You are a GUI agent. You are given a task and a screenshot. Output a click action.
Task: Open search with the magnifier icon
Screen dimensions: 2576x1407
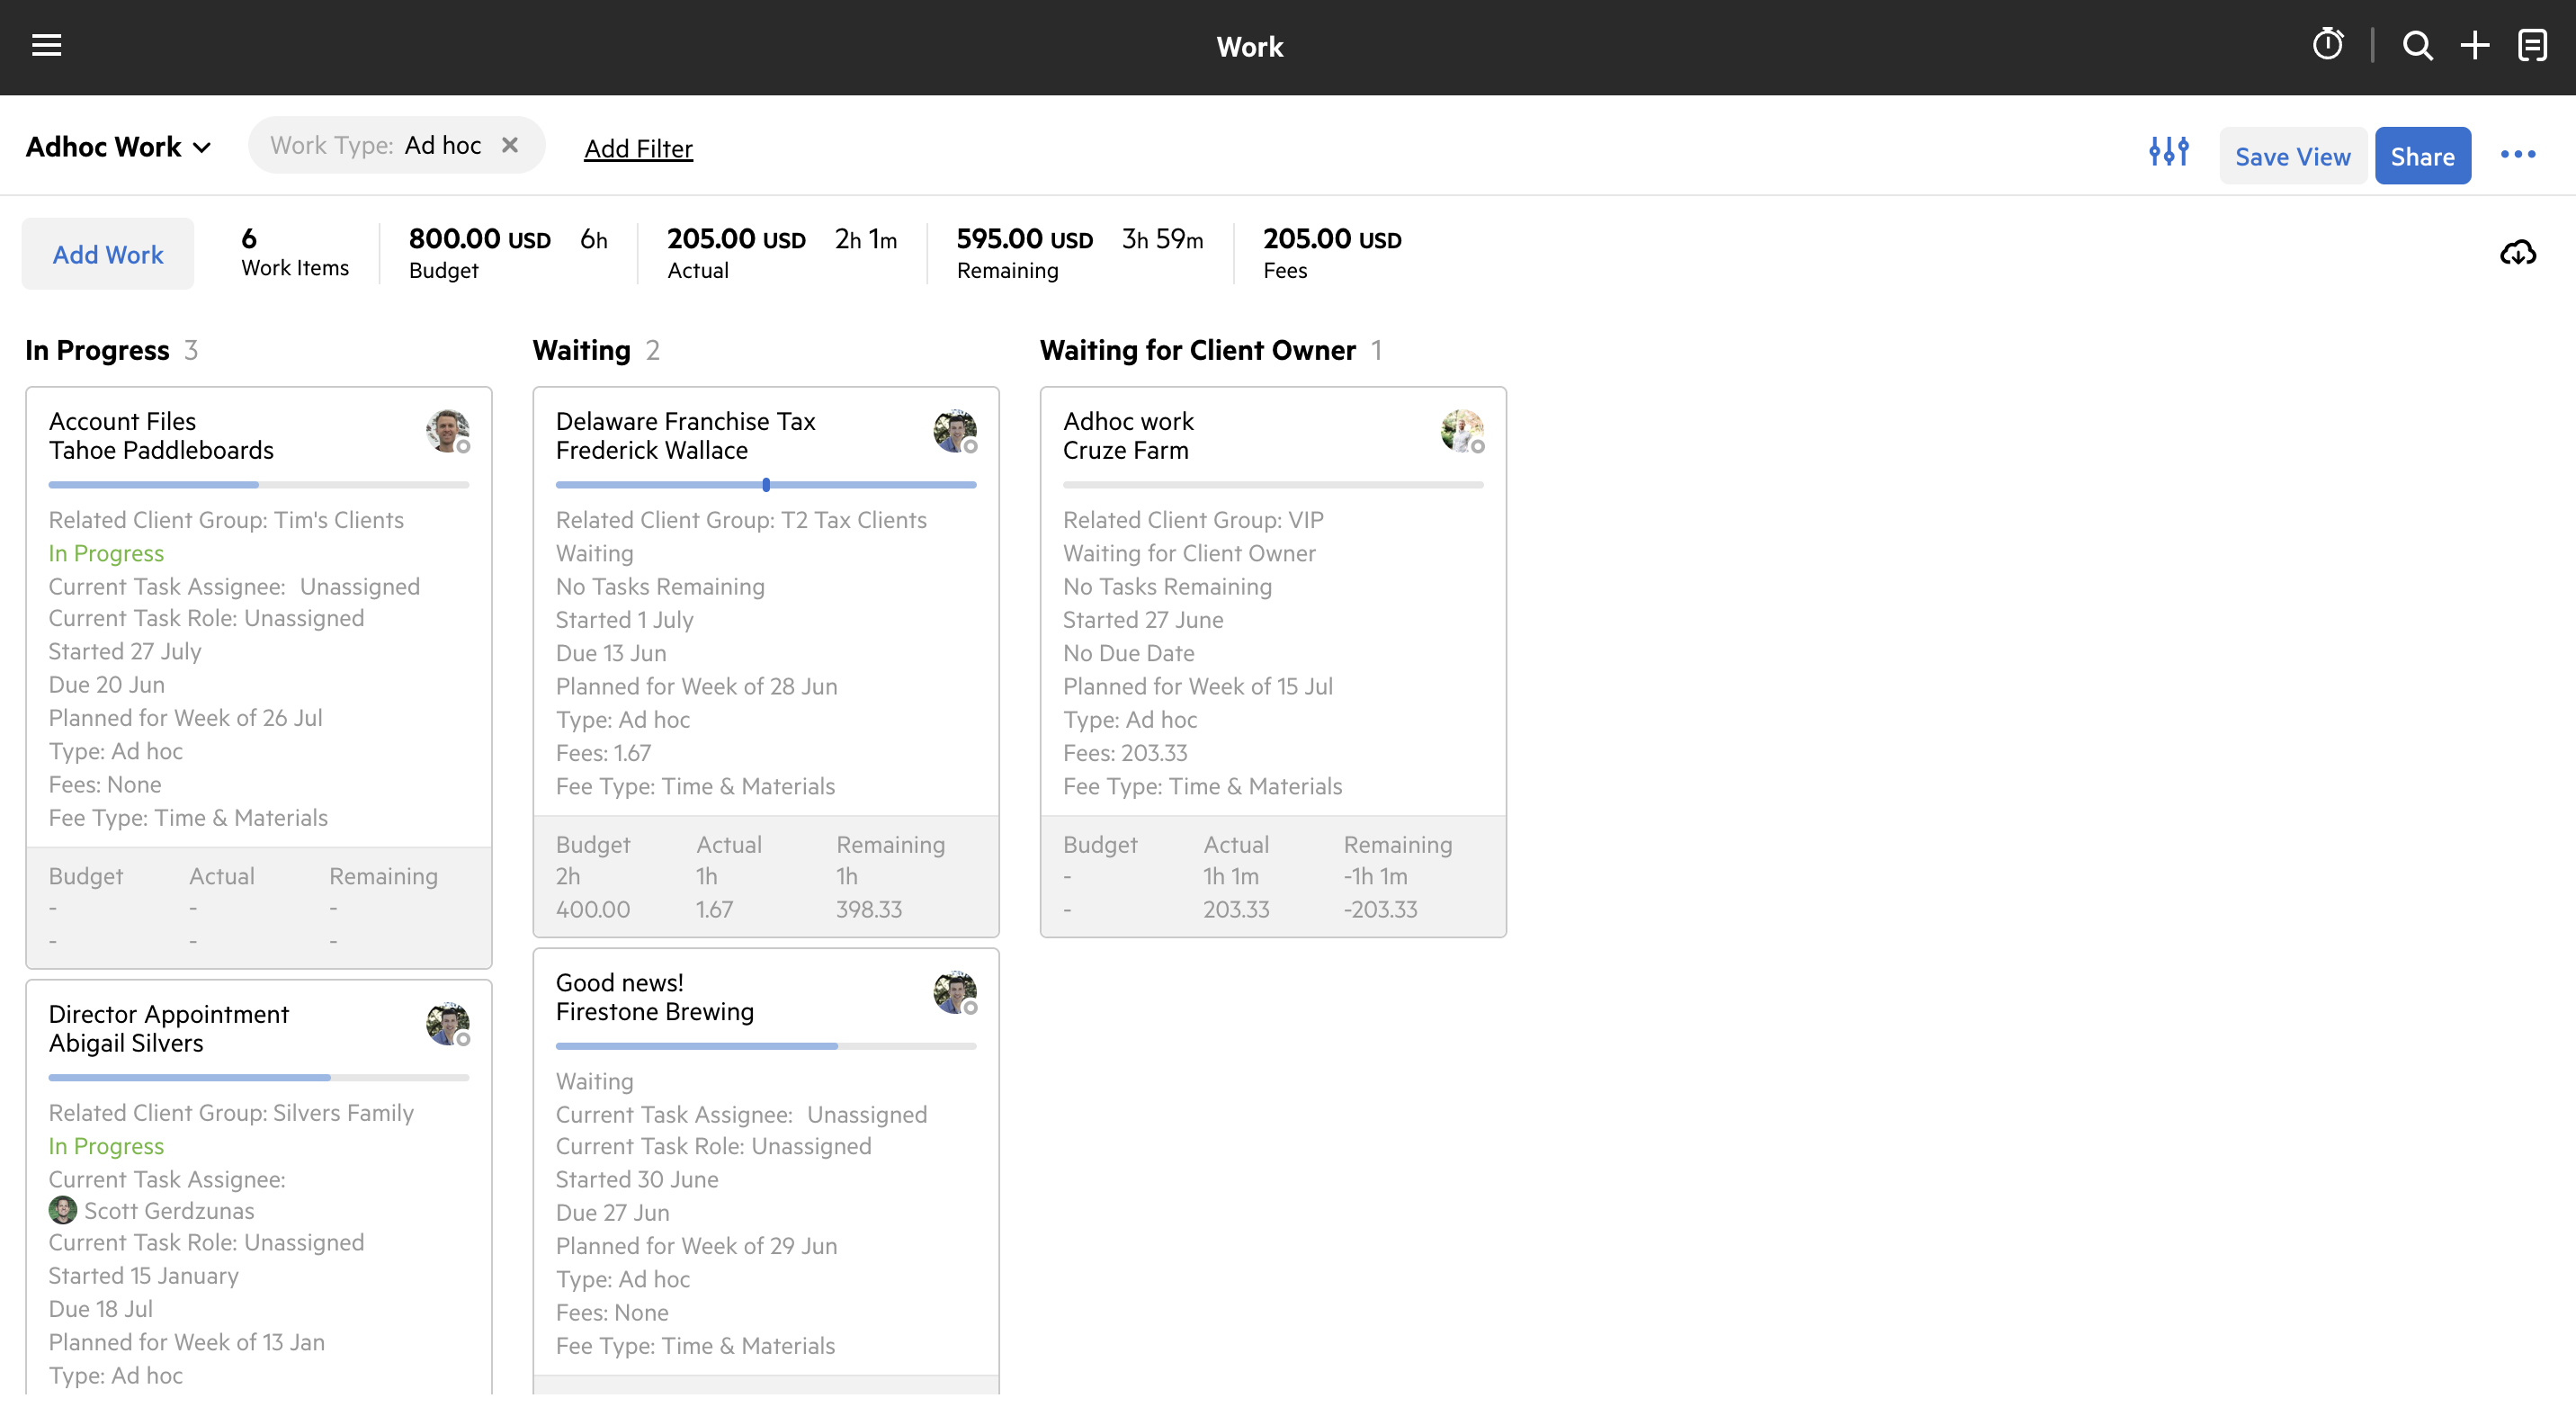[x=2417, y=45]
